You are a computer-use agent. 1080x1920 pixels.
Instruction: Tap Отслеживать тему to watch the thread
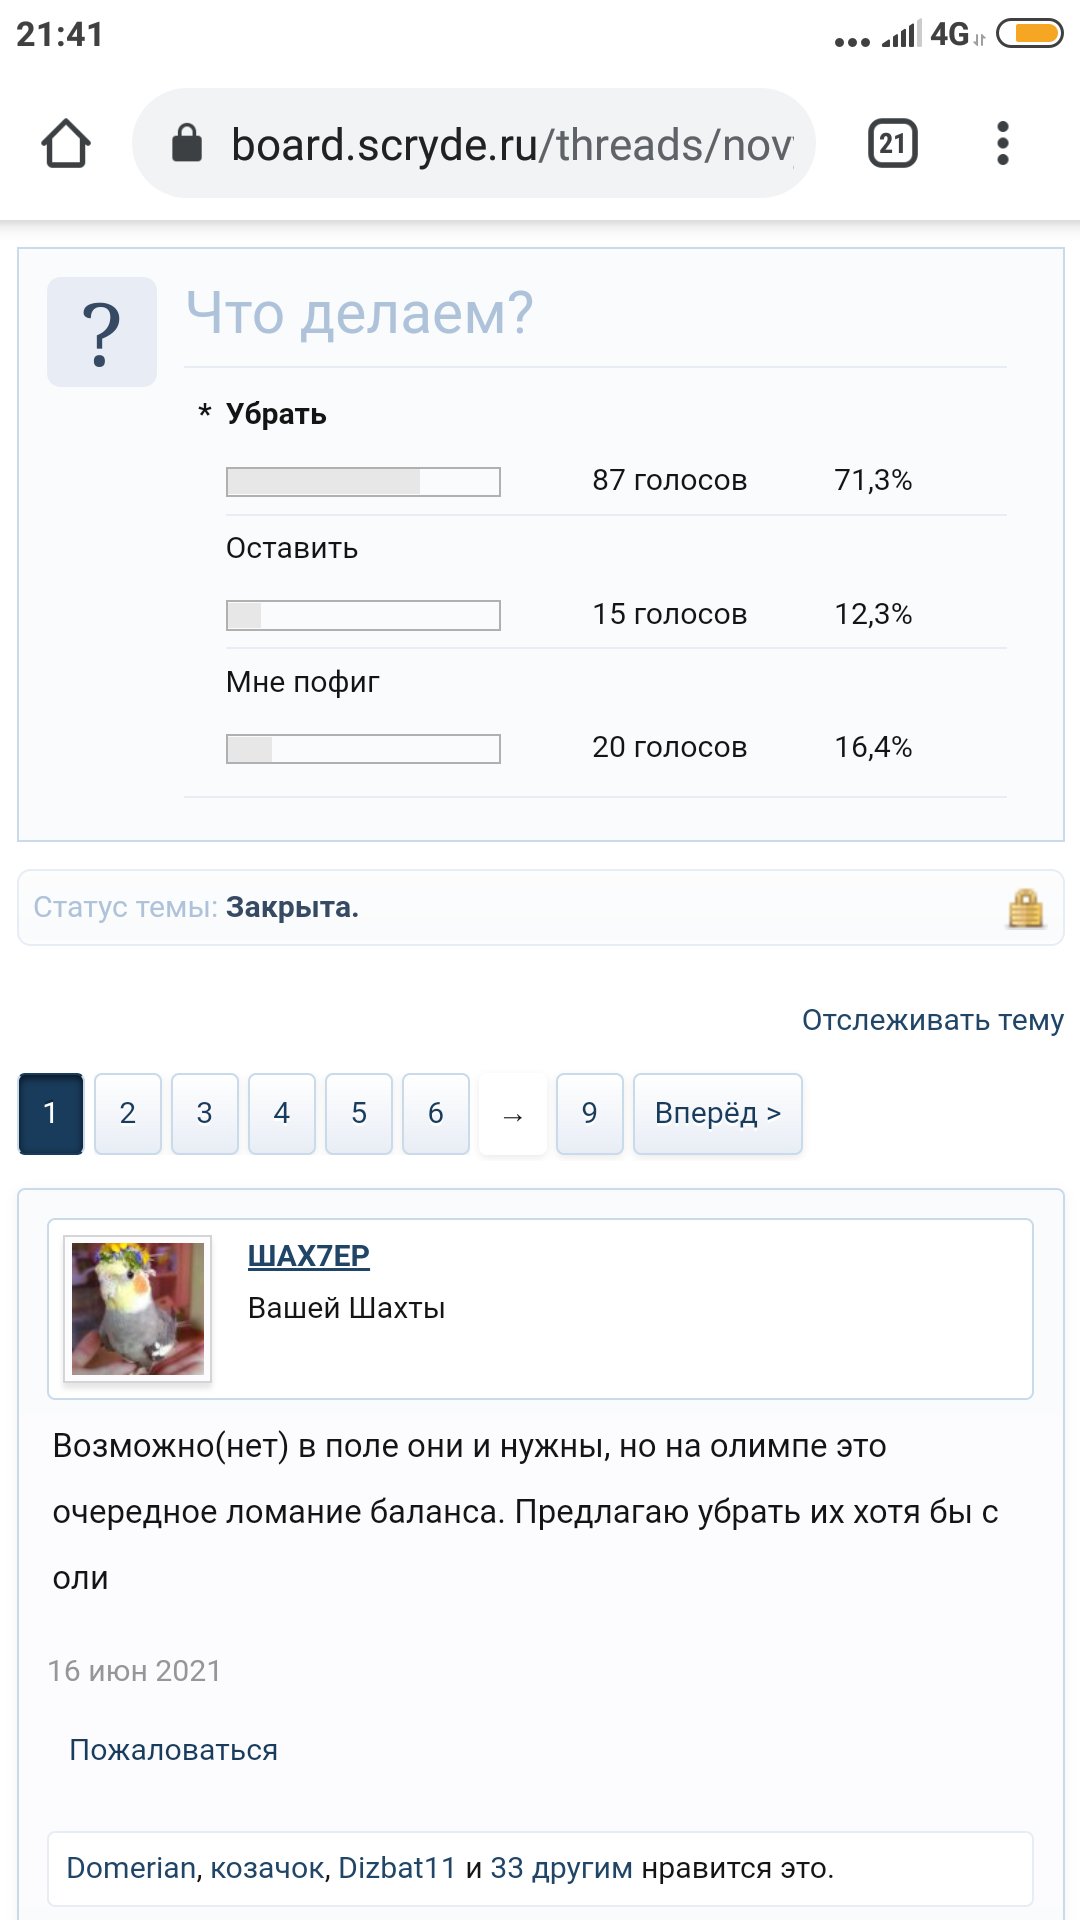pyautogui.click(x=932, y=1020)
